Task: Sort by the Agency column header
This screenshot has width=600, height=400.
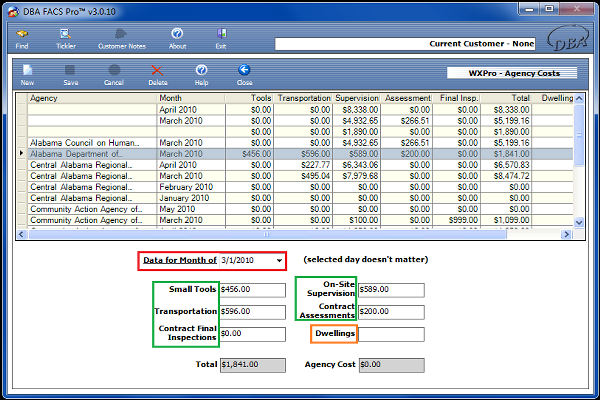Action: 92,98
